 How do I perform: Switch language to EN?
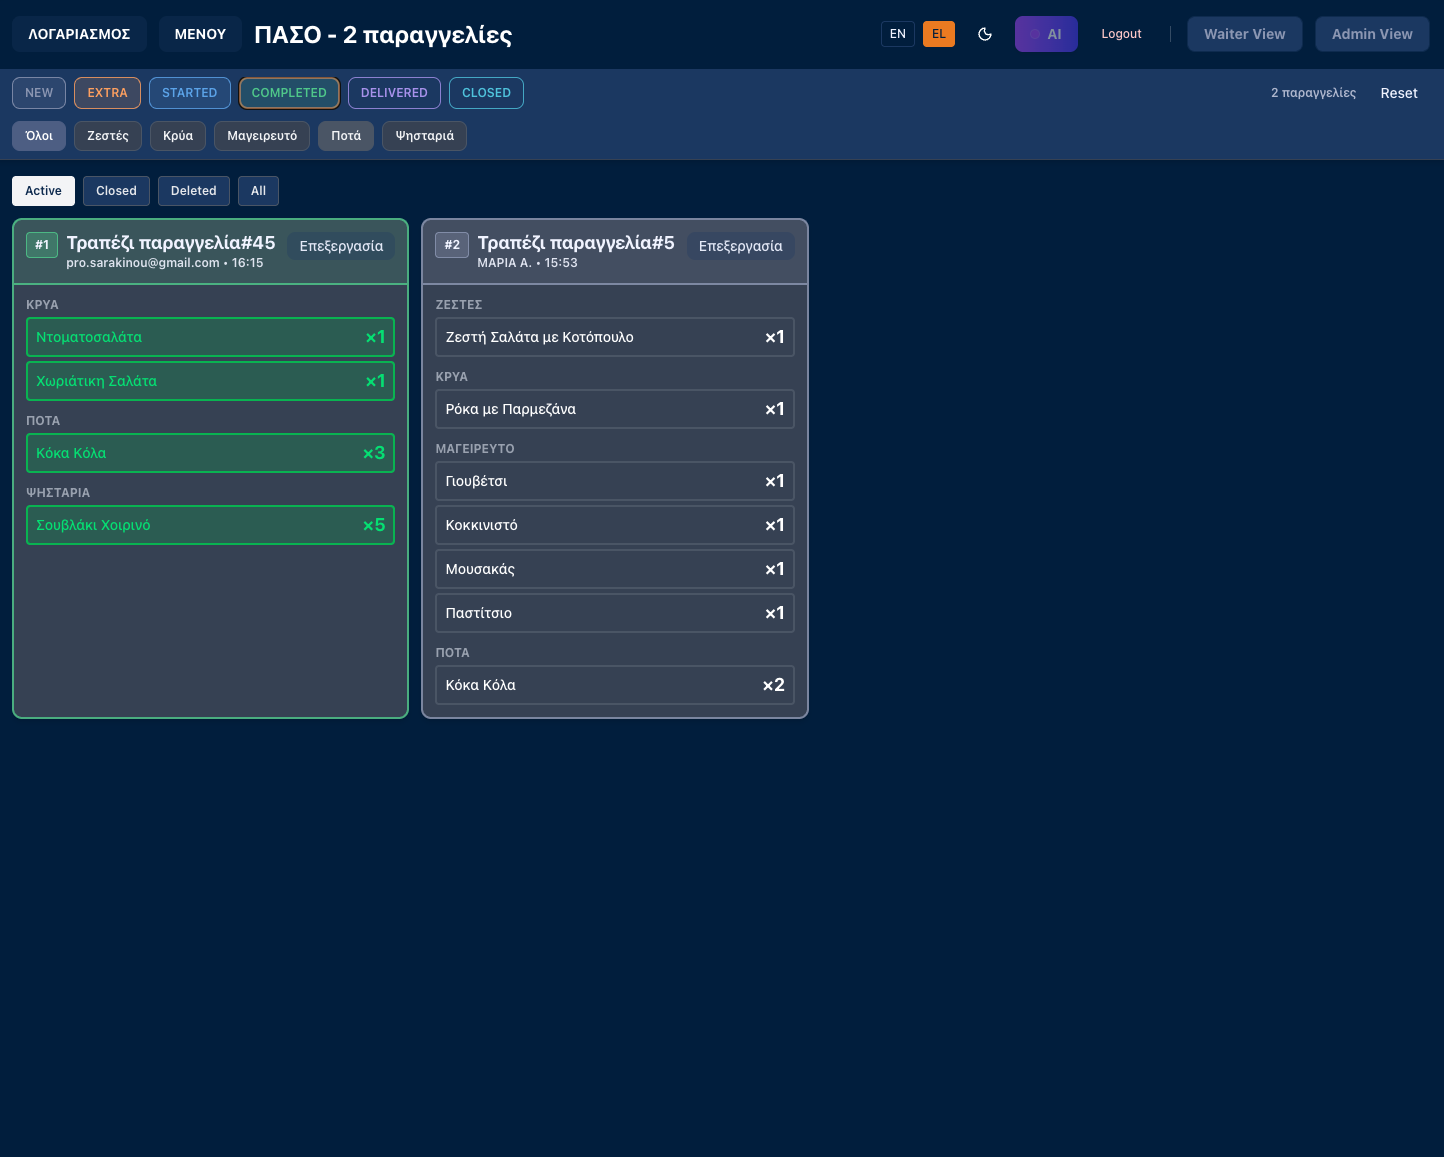898,34
